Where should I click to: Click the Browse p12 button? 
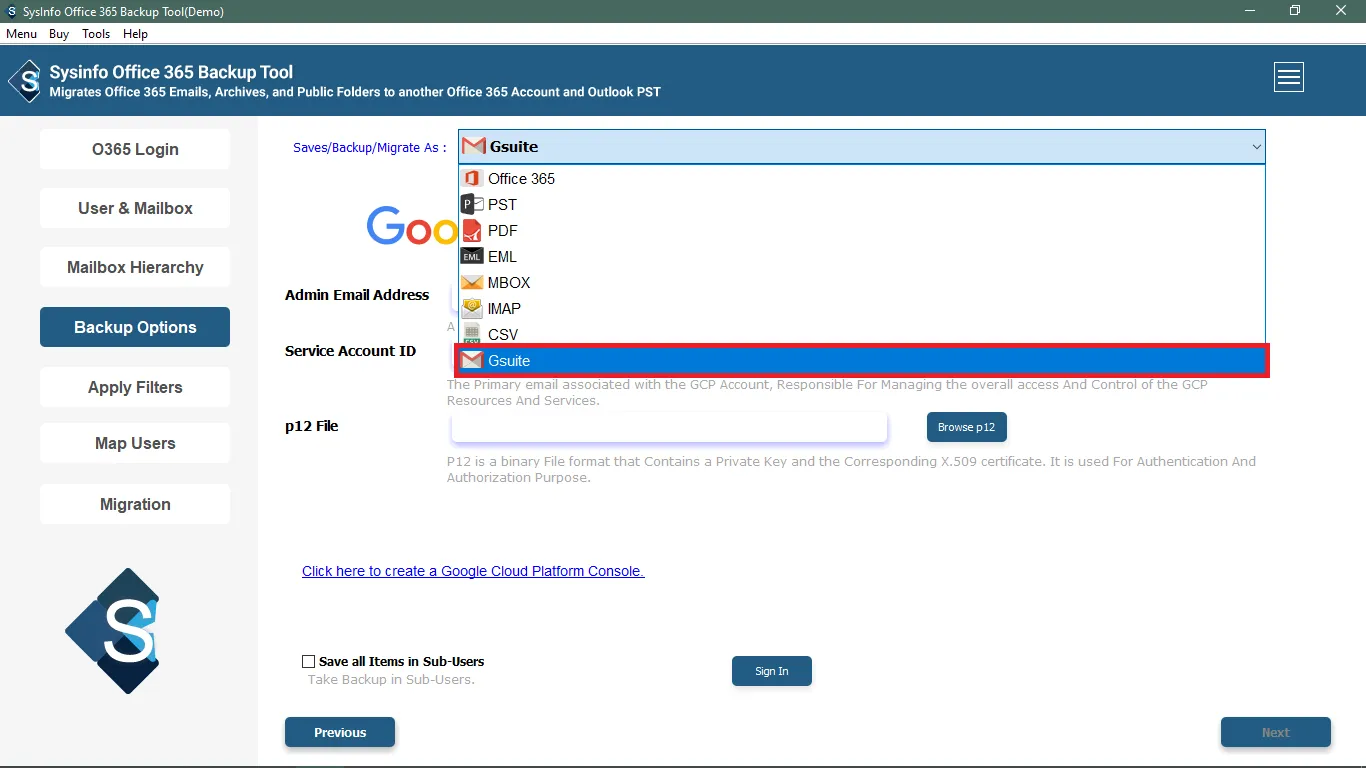coord(967,427)
